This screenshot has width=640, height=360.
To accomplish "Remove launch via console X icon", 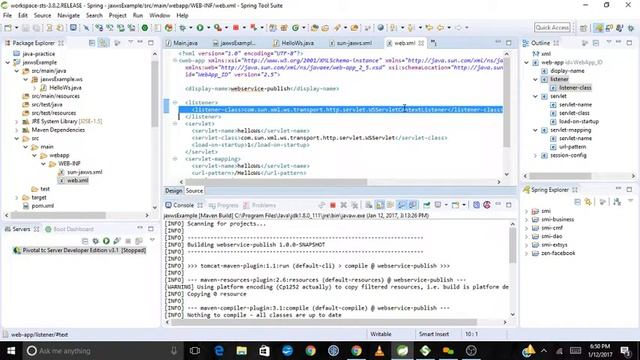I will [x=344, y=205].
